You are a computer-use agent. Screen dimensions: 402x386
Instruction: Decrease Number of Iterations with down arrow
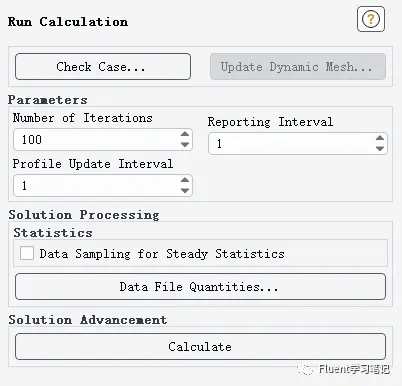tap(185, 145)
